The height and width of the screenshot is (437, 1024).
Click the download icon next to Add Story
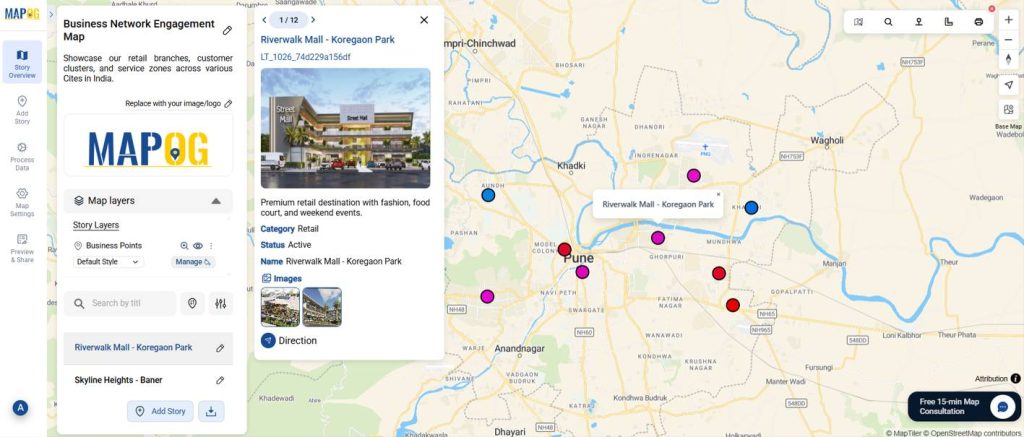point(211,412)
